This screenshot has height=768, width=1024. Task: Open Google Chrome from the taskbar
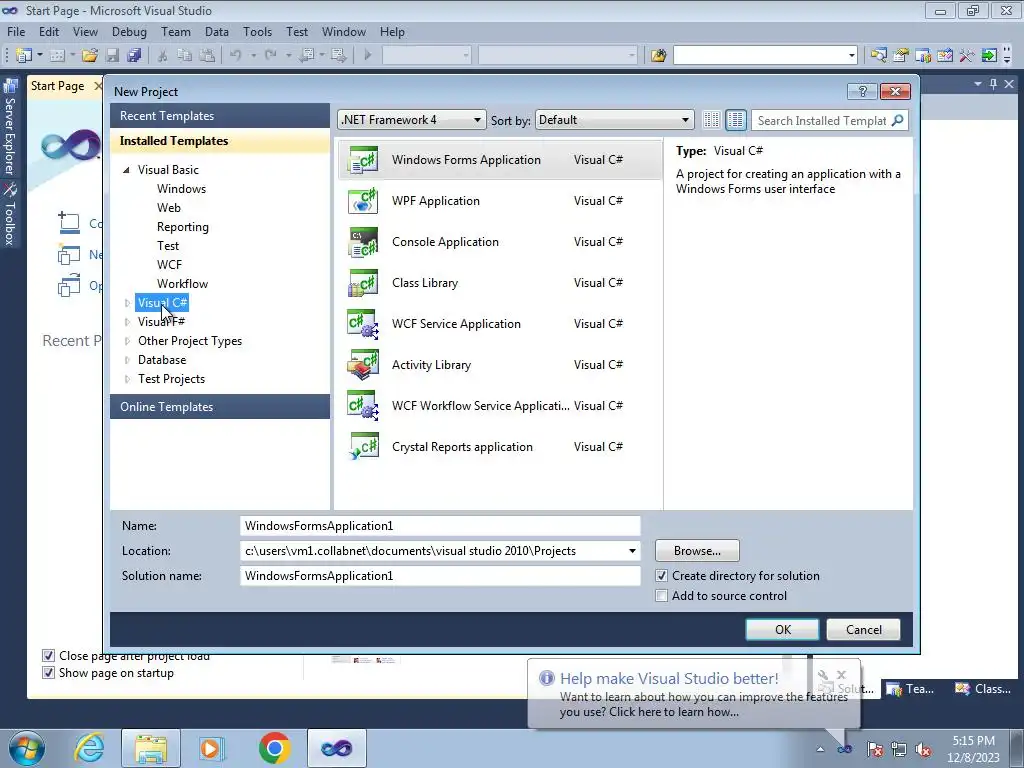pos(274,748)
